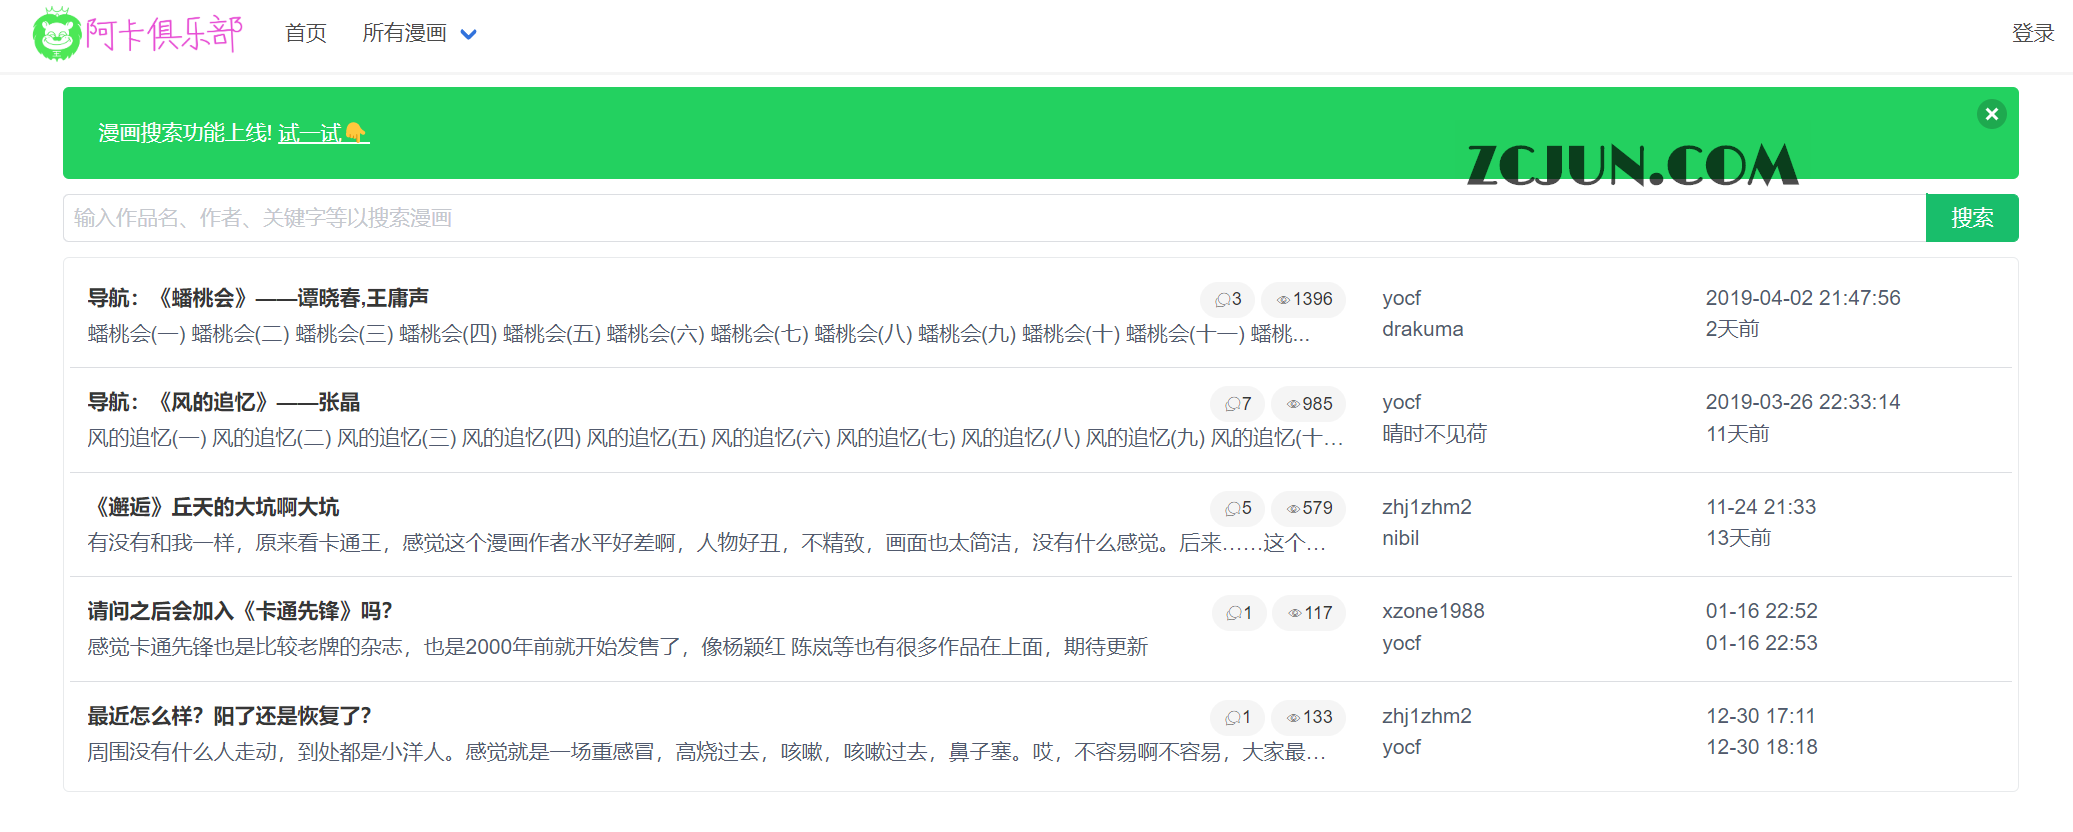Open thread 最近怎么样?阳了还是恢复了?
The width and height of the screenshot is (2073, 832).
[x=229, y=716]
